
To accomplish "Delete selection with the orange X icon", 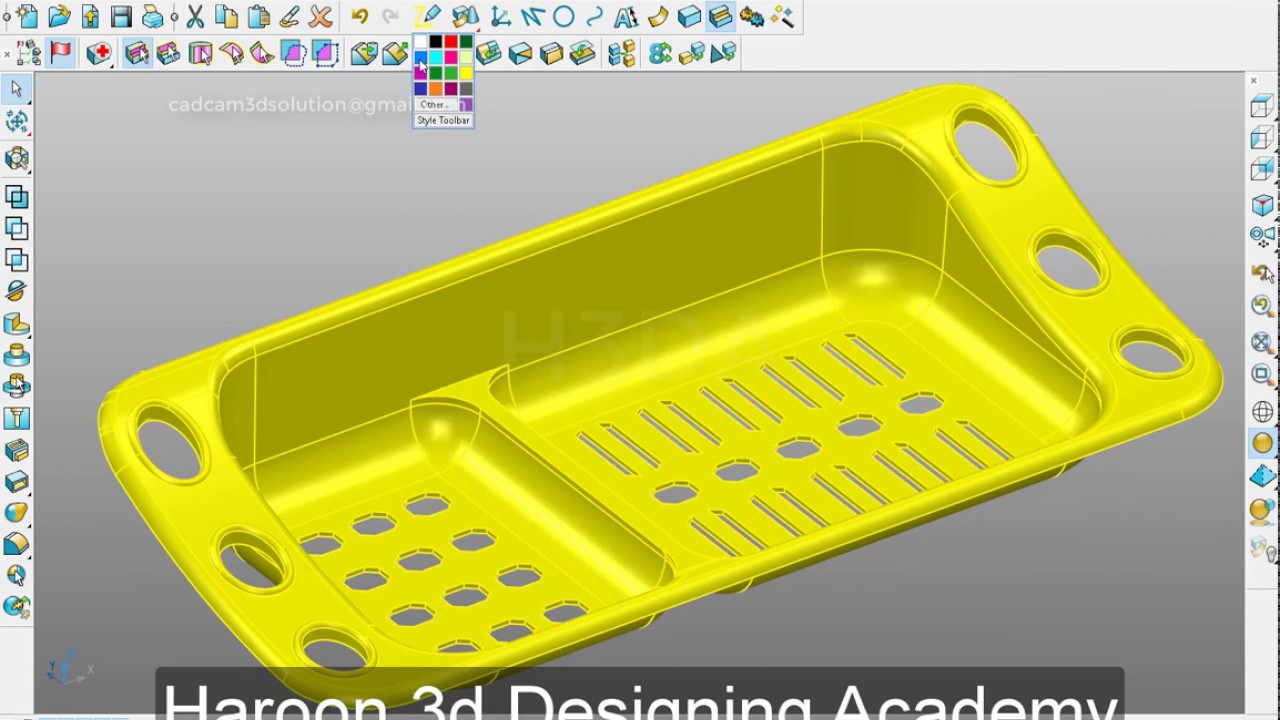I will point(321,16).
